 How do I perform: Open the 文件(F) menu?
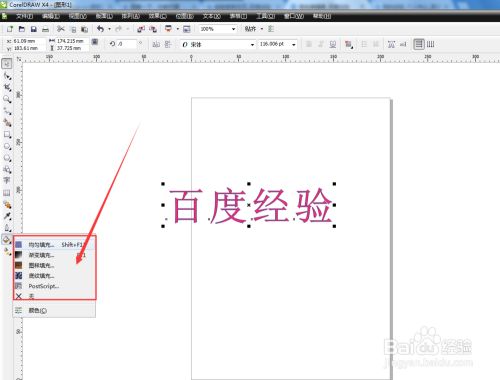(25, 16)
